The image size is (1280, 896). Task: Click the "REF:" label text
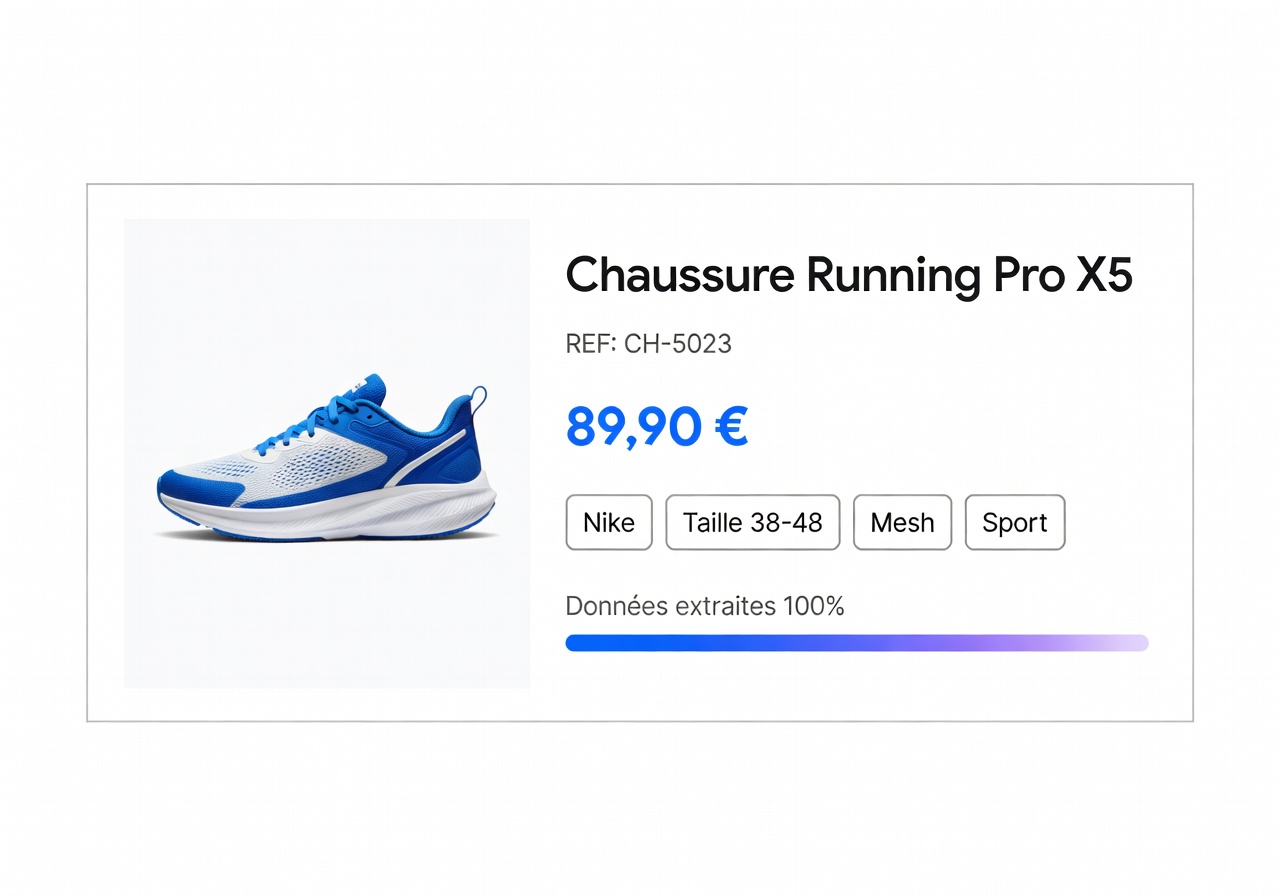tap(590, 344)
